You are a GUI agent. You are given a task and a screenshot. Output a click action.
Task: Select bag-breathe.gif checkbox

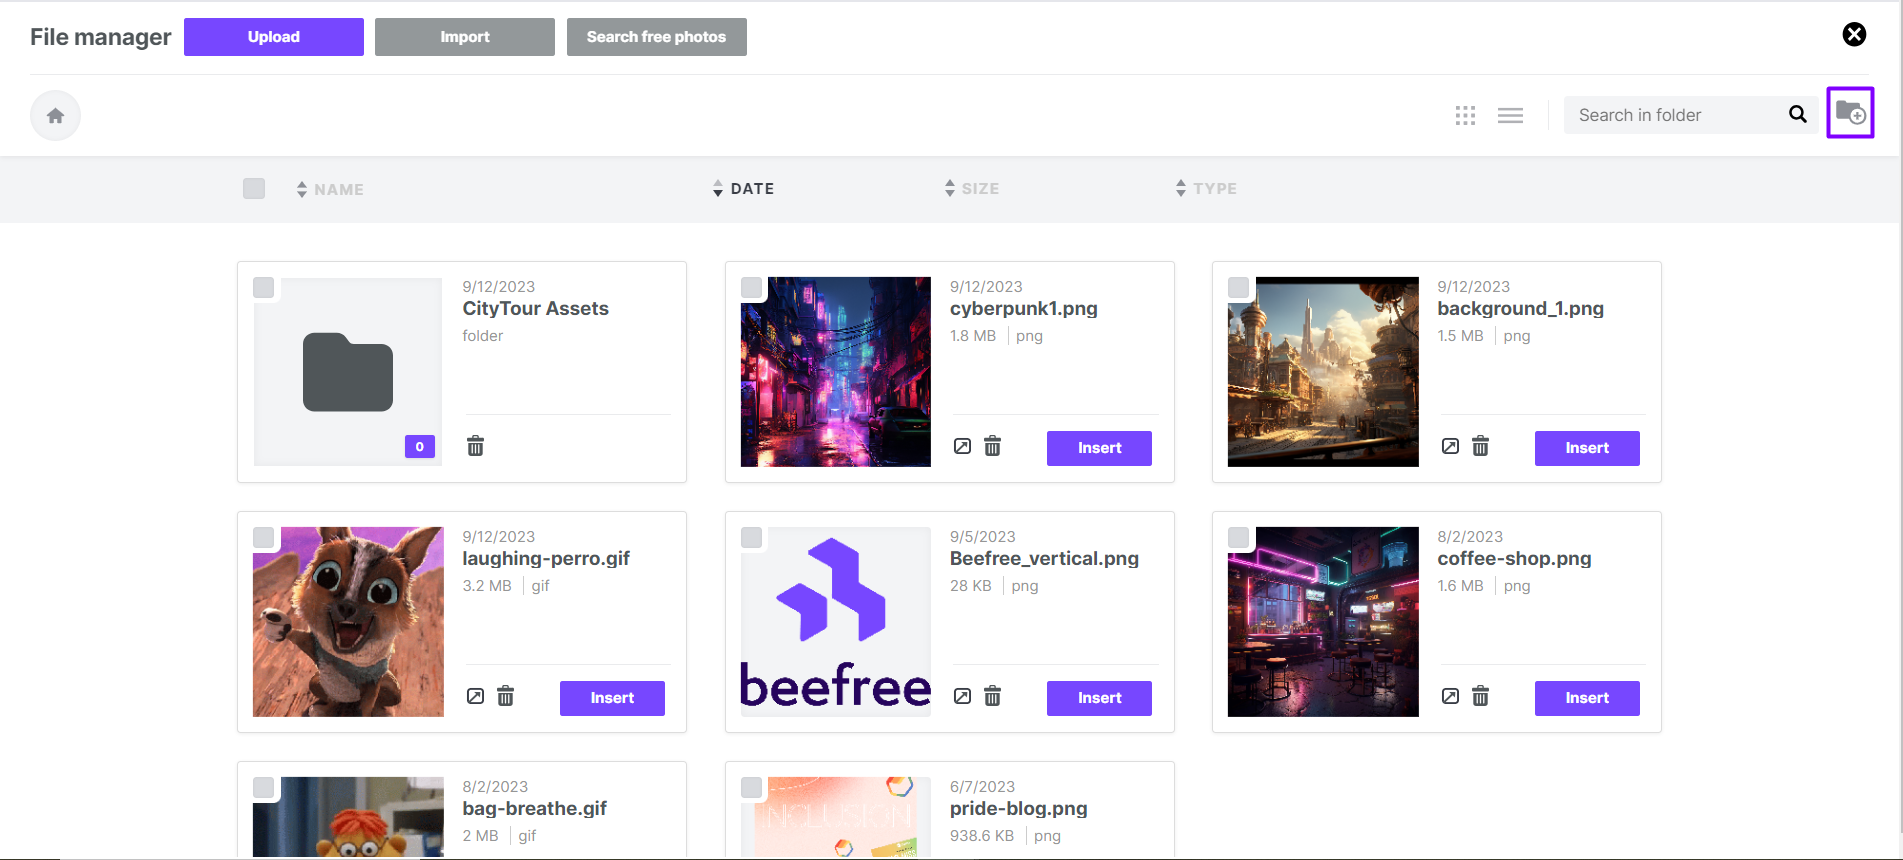264,788
